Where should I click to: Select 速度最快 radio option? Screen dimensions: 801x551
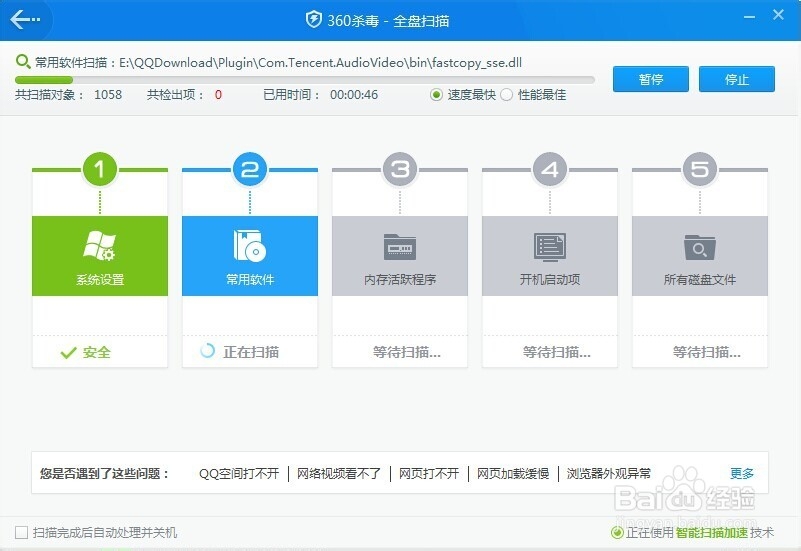tap(436, 95)
